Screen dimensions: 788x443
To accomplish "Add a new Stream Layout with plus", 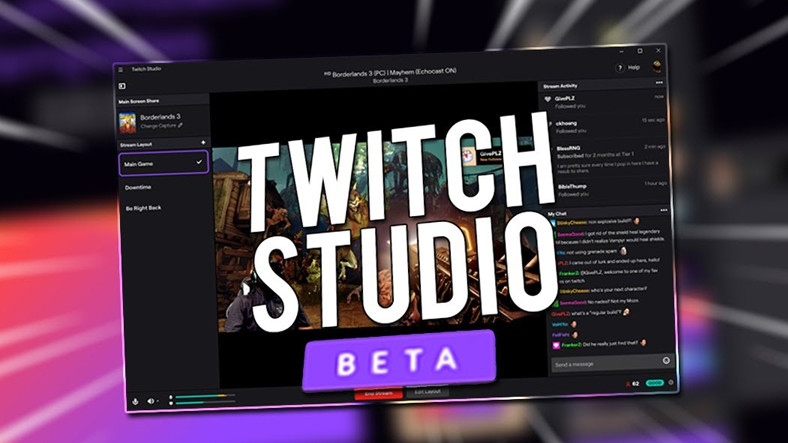I will point(203,143).
